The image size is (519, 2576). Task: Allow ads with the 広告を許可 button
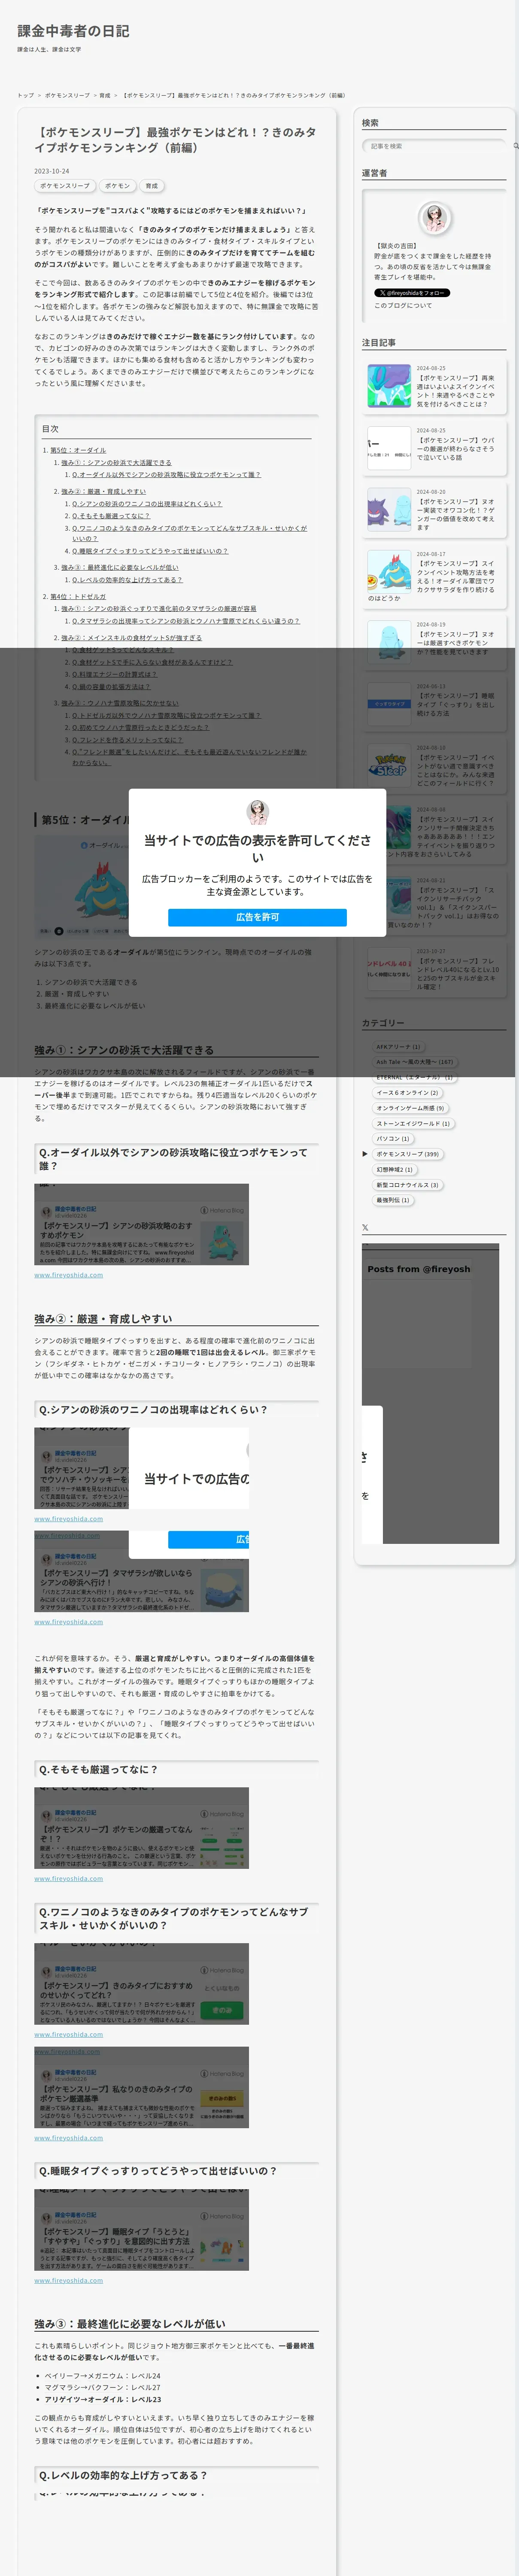pyautogui.click(x=257, y=917)
